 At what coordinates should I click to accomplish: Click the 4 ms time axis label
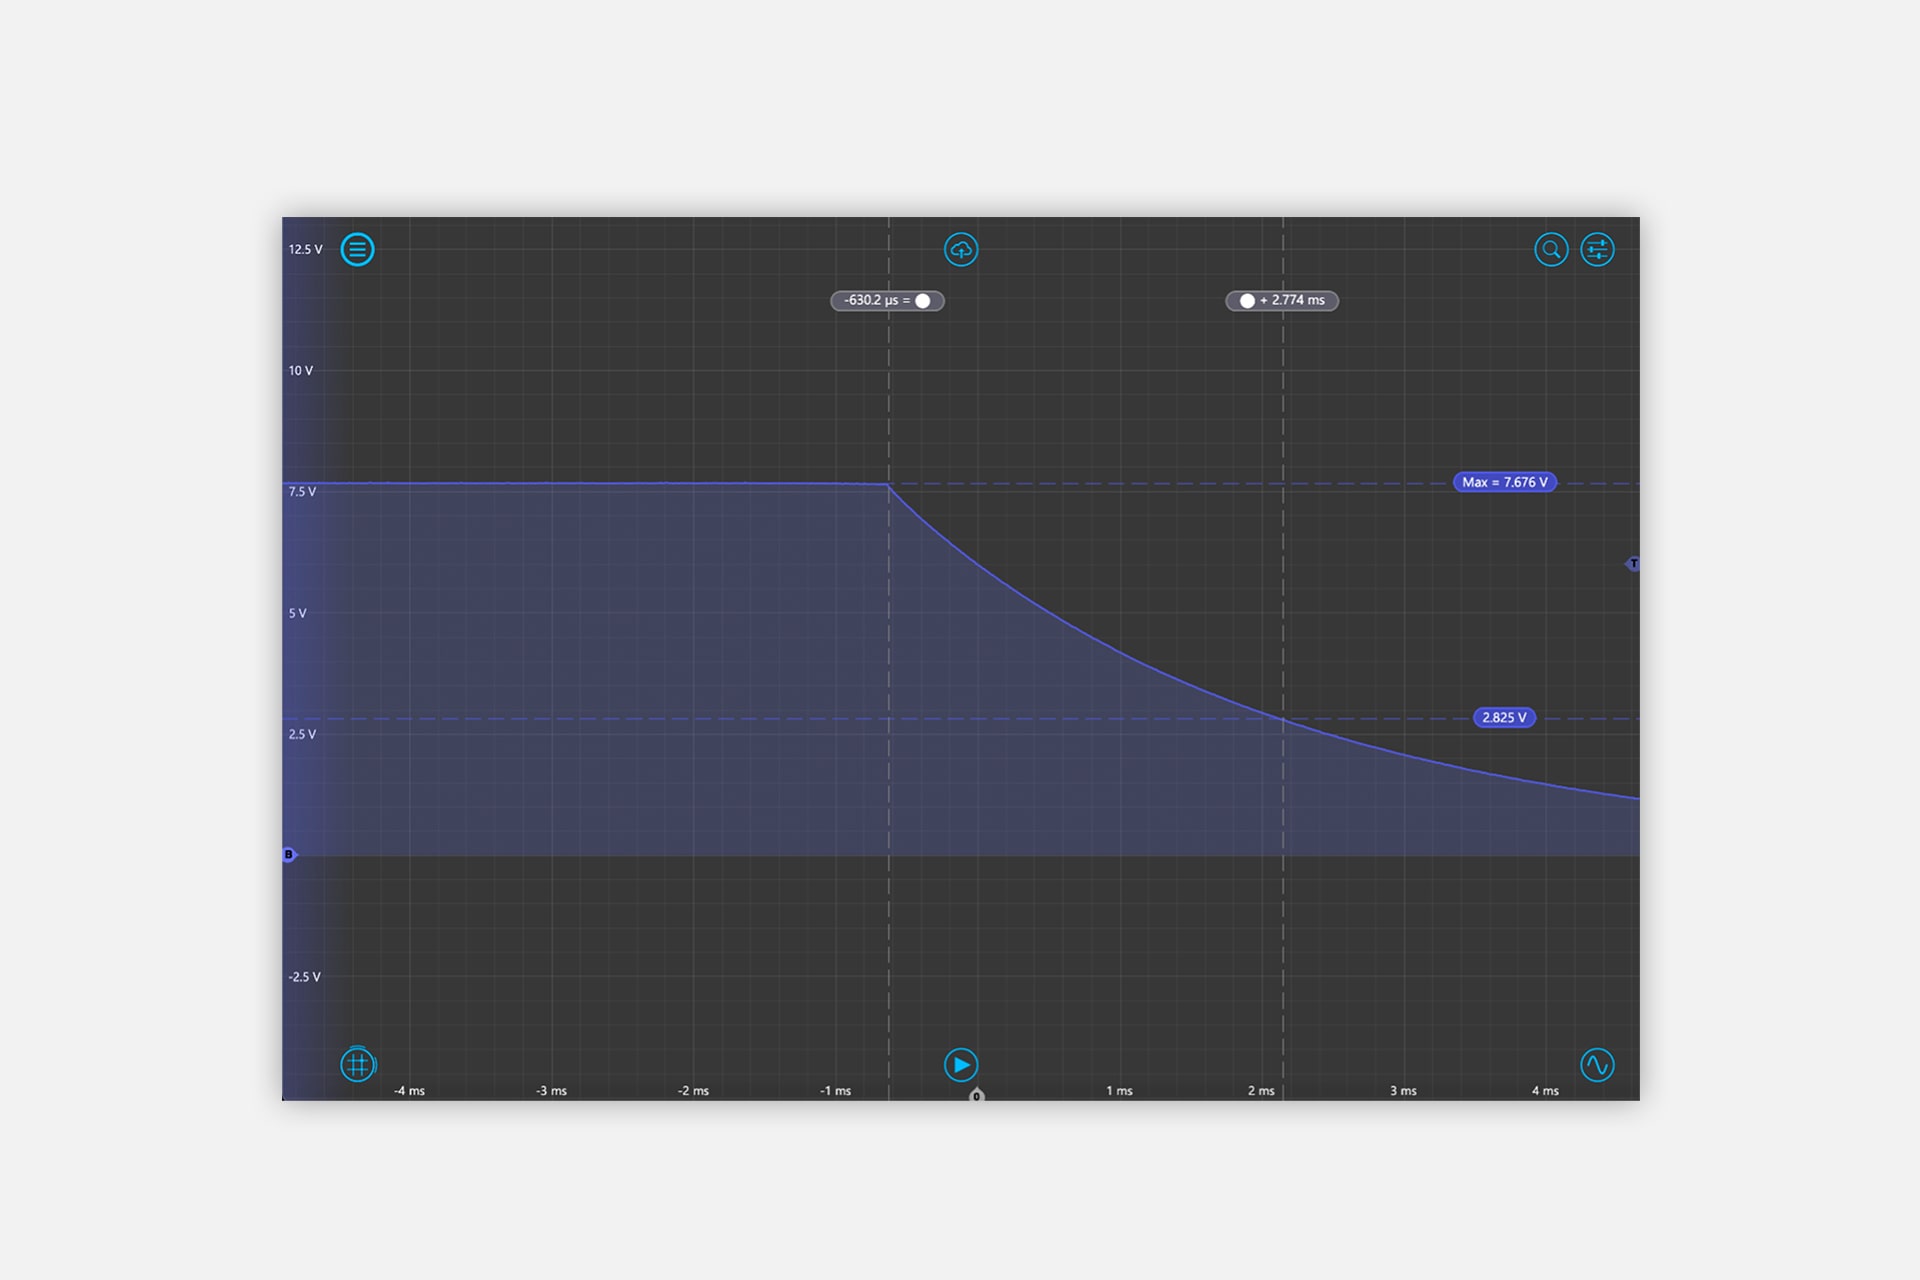click(1544, 1090)
